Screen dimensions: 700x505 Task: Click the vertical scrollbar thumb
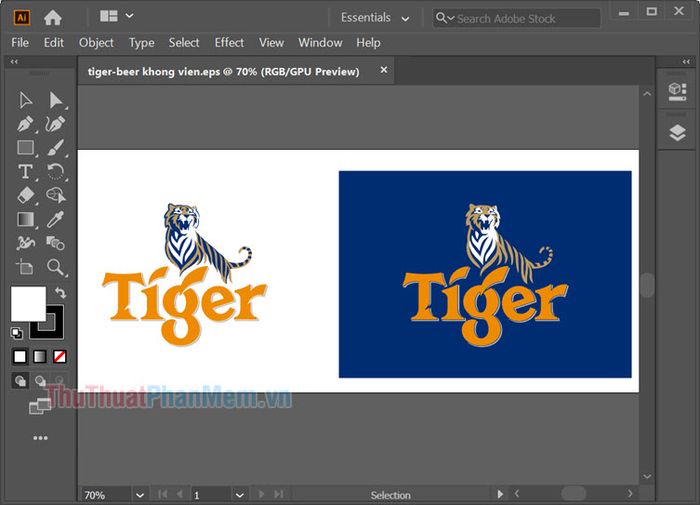[647, 284]
